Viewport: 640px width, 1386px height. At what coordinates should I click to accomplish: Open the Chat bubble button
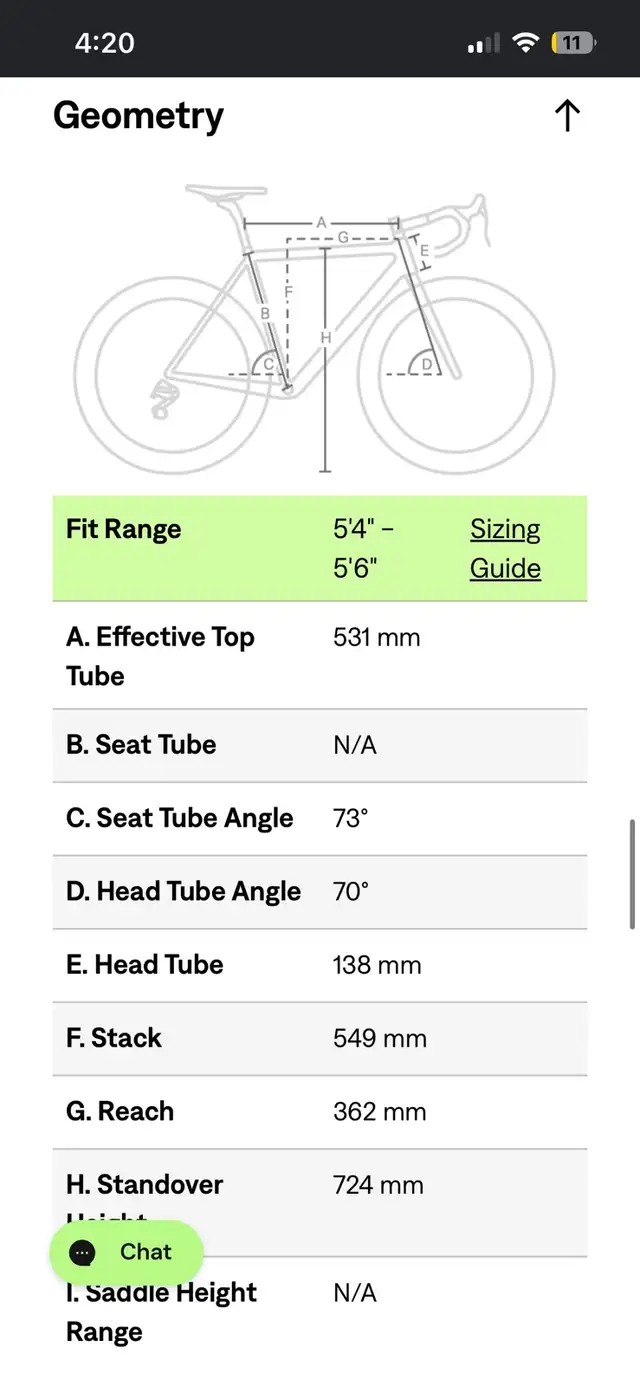pyautogui.click(x=126, y=1252)
